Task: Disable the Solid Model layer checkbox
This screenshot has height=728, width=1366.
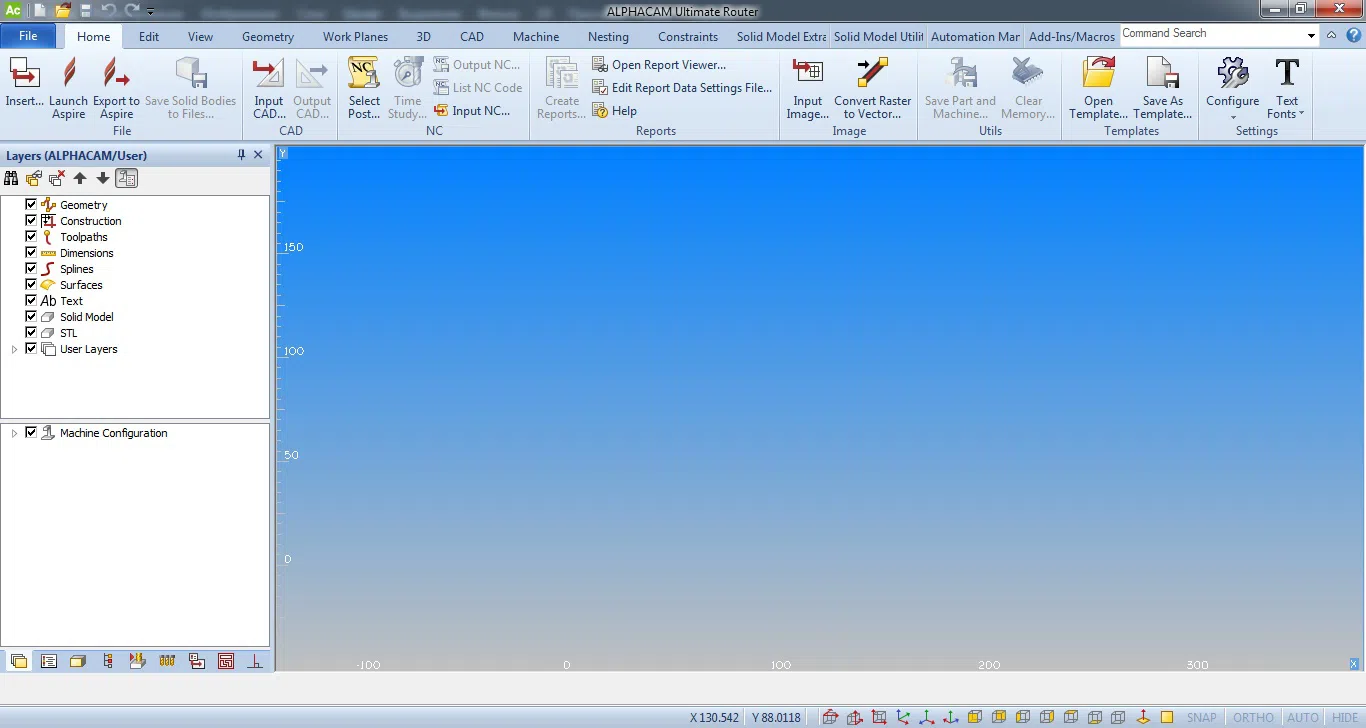Action: (31, 316)
